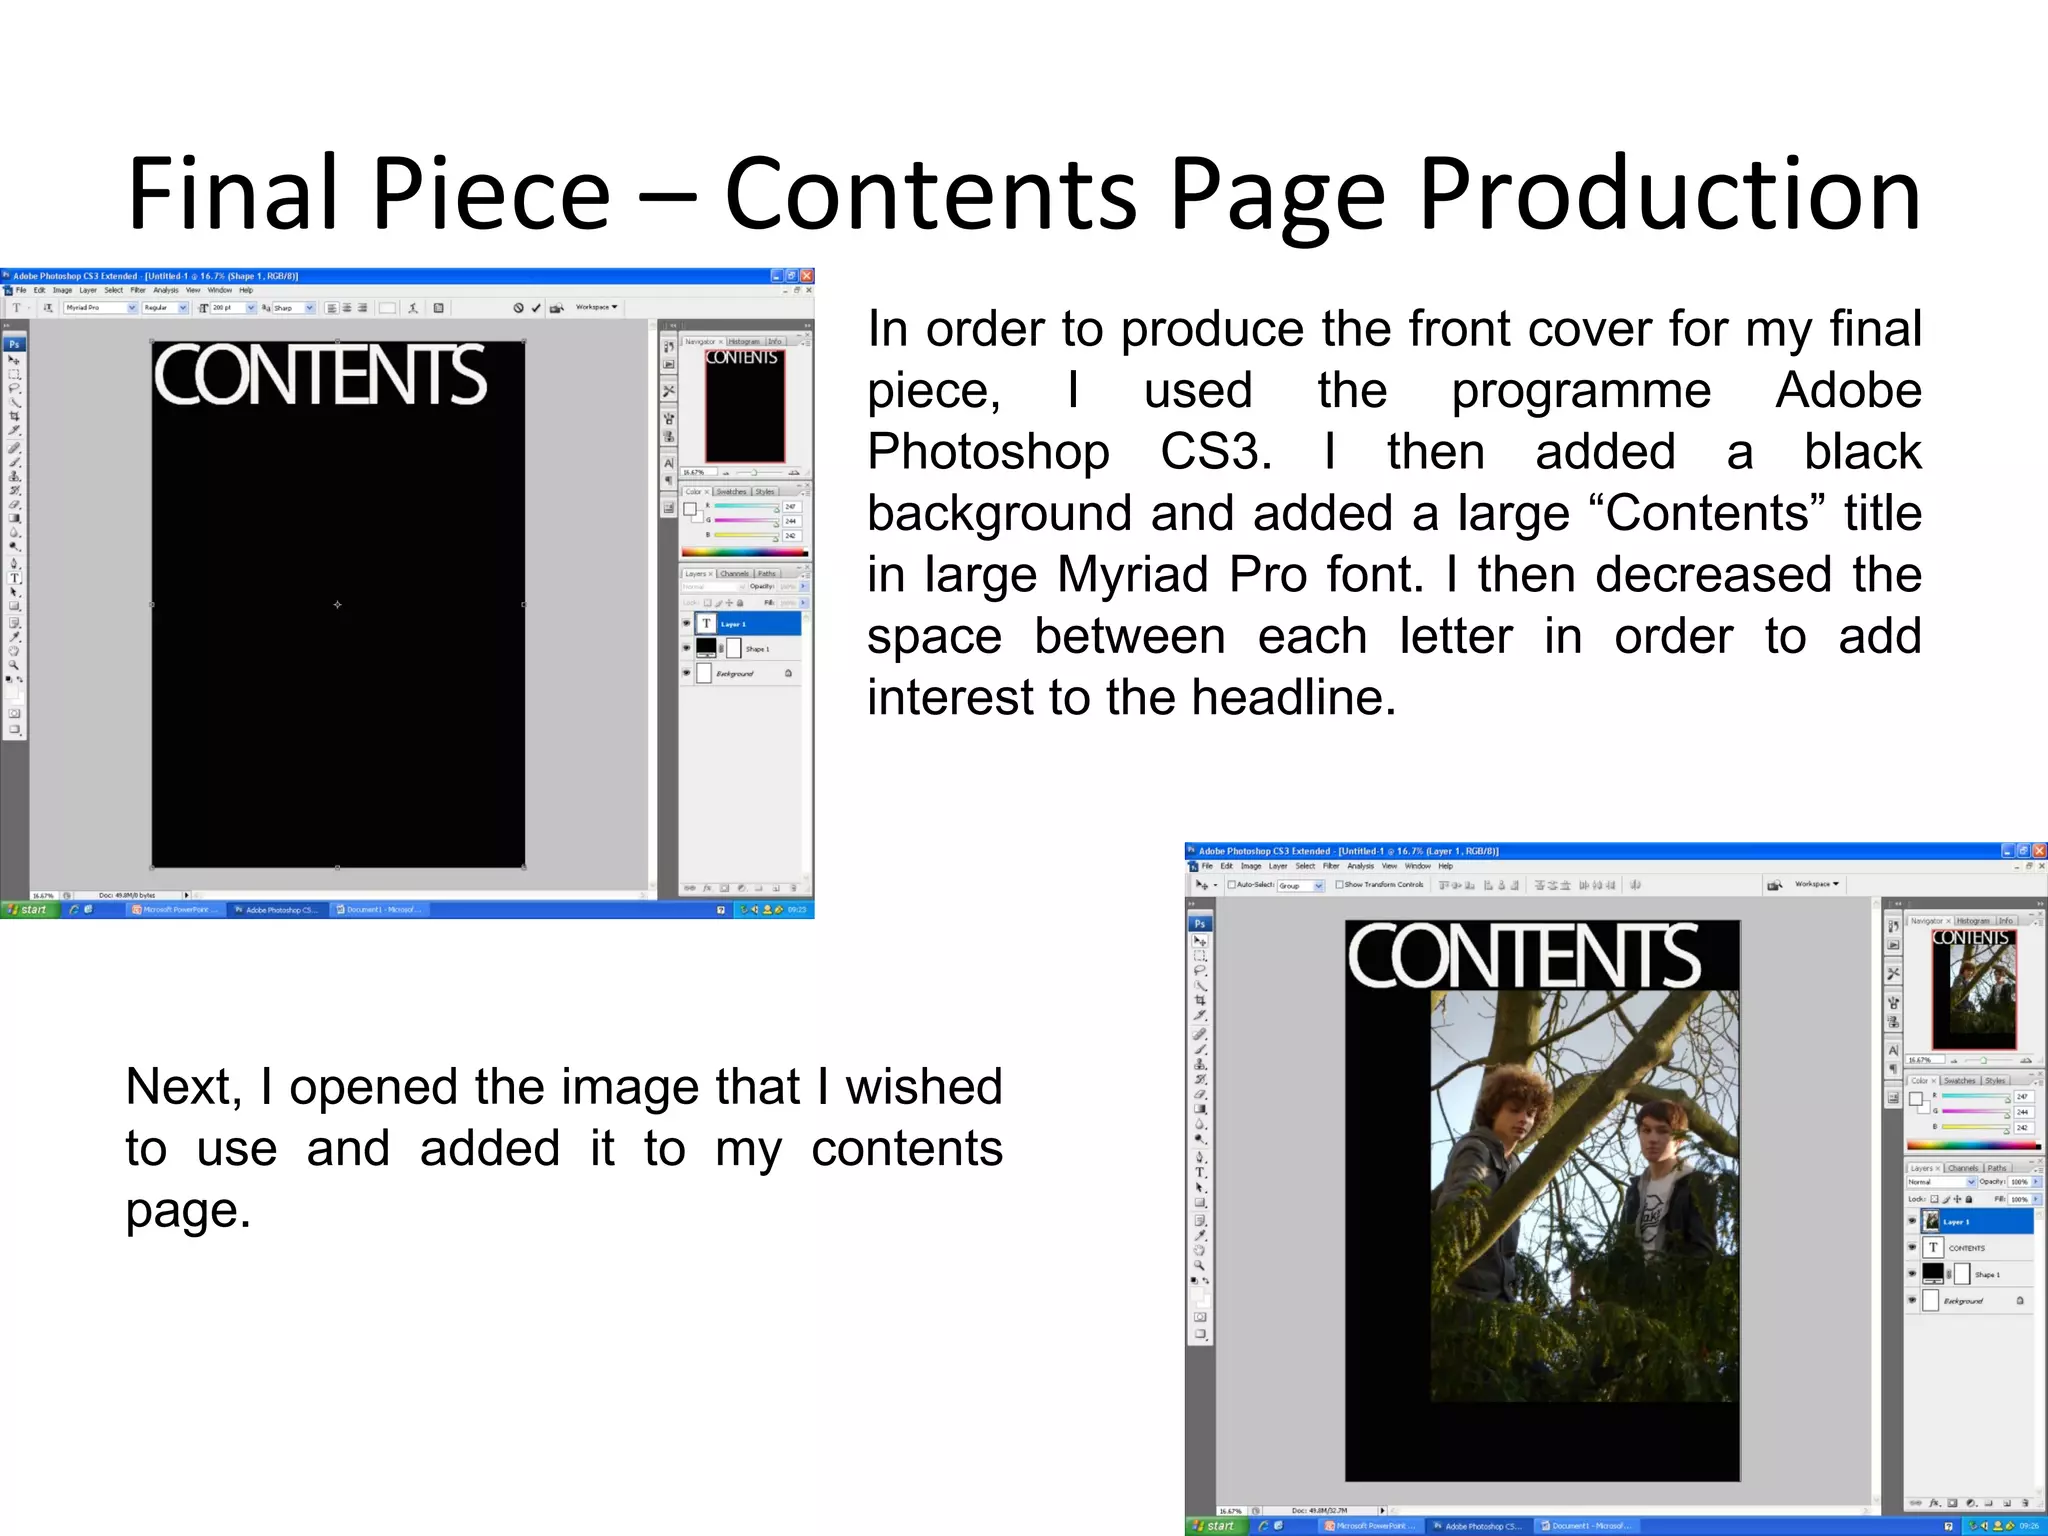
Task: Click Go to Bridge icon in tree-photo options bar
Action: point(1775,885)
